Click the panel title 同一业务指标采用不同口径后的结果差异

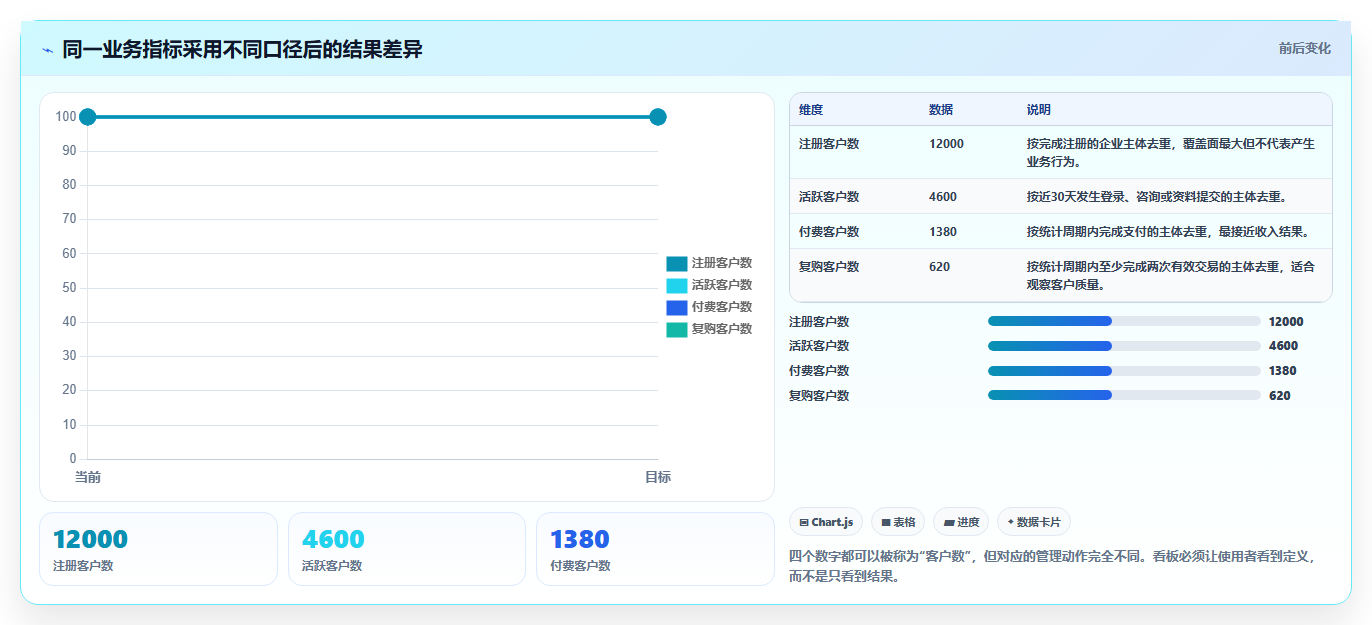point(242,49)
